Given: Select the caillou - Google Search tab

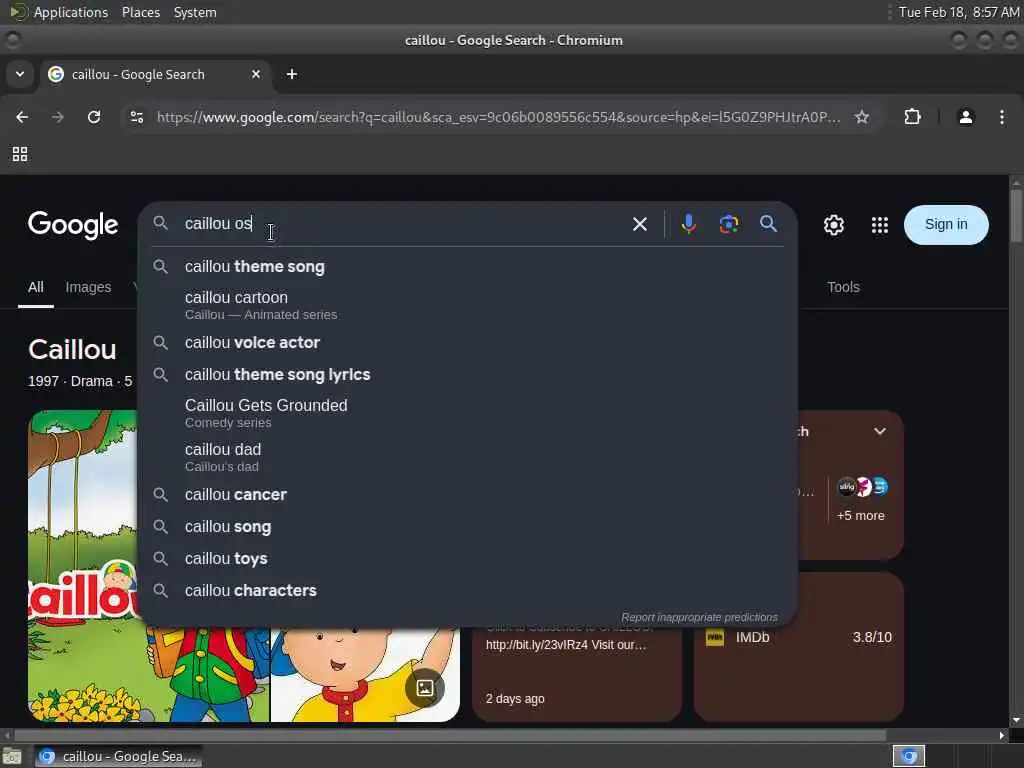Looking at the screenshot, I should (x=155, y=74).
